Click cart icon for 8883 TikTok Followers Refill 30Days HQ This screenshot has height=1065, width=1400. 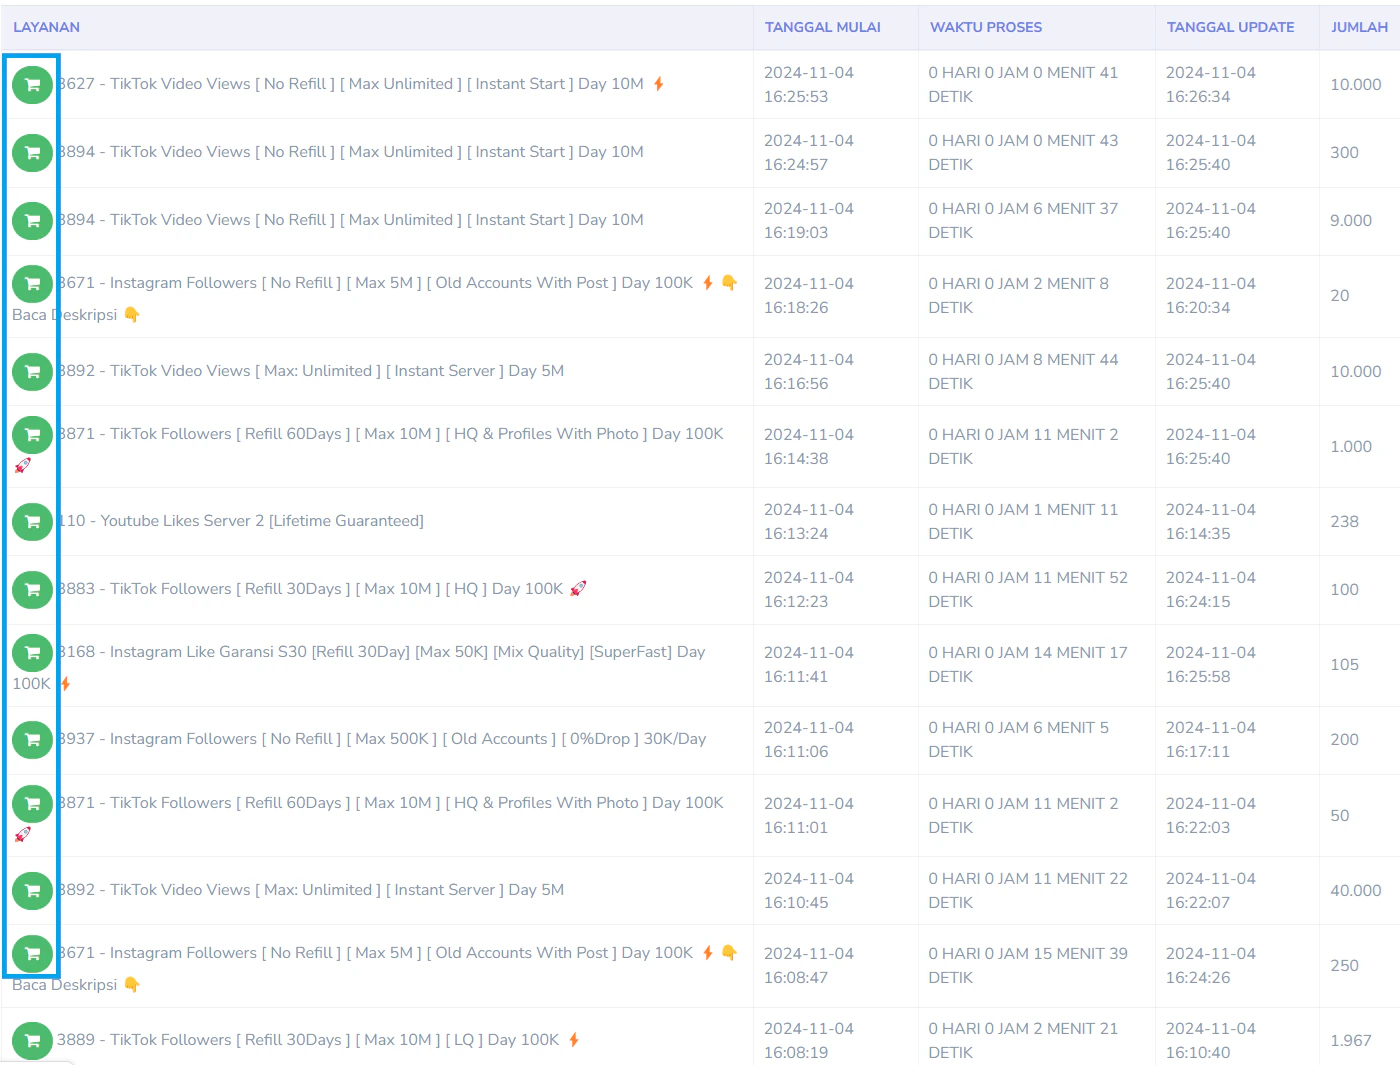click(x=32, y=590)
